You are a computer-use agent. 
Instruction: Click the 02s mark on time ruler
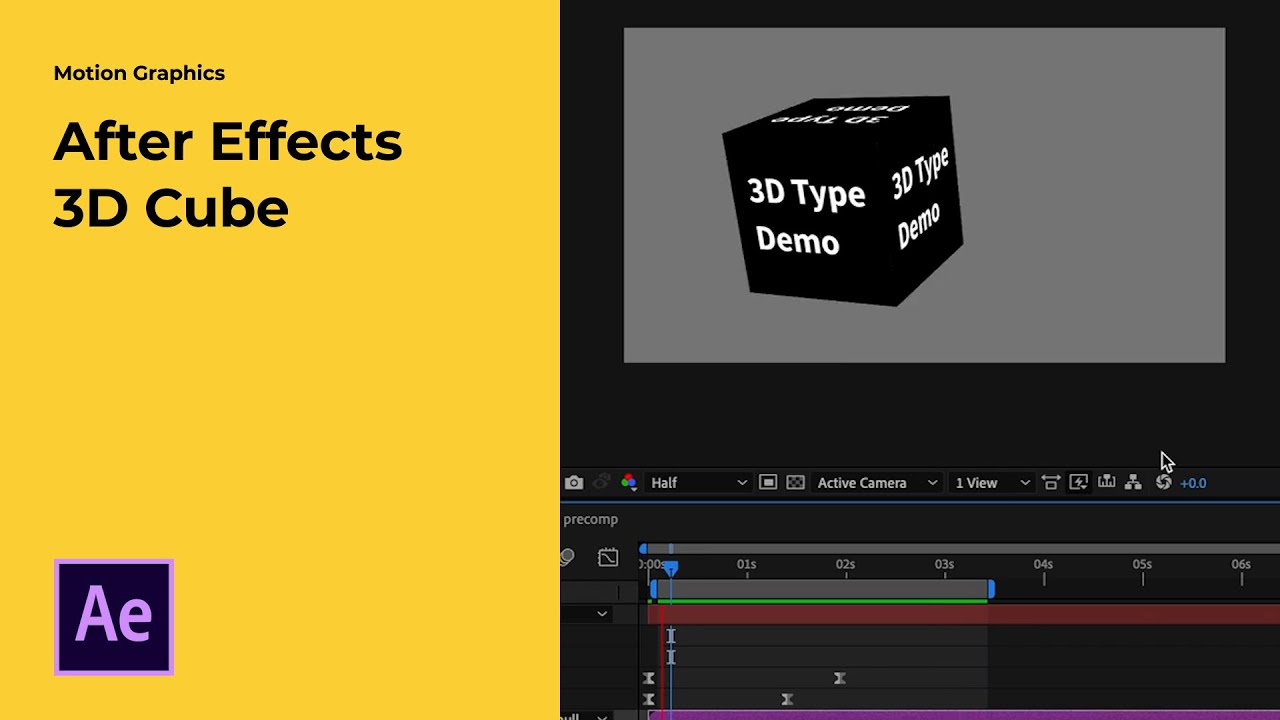point(845,565)
